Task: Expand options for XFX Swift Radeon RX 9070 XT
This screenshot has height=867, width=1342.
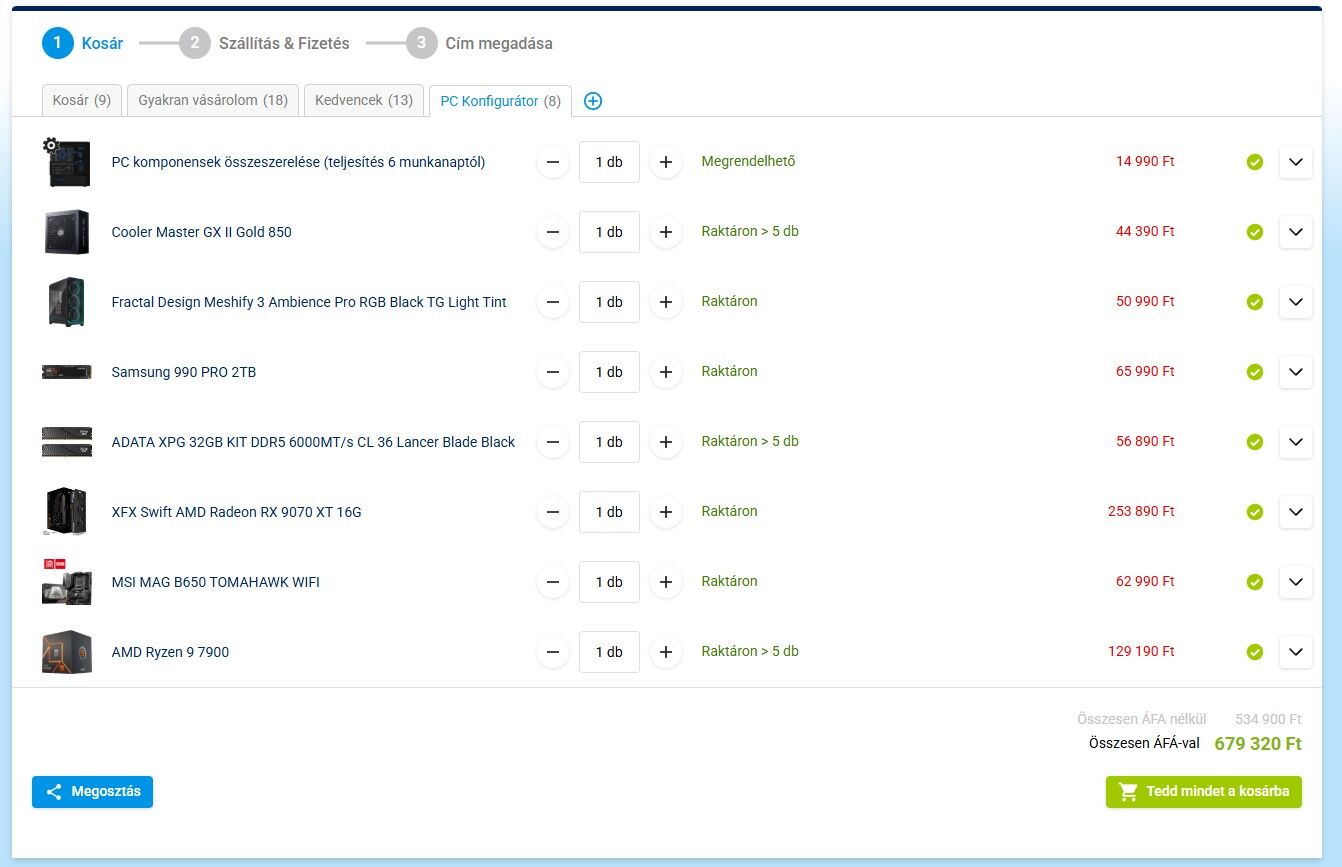Action: point(1296,512)
